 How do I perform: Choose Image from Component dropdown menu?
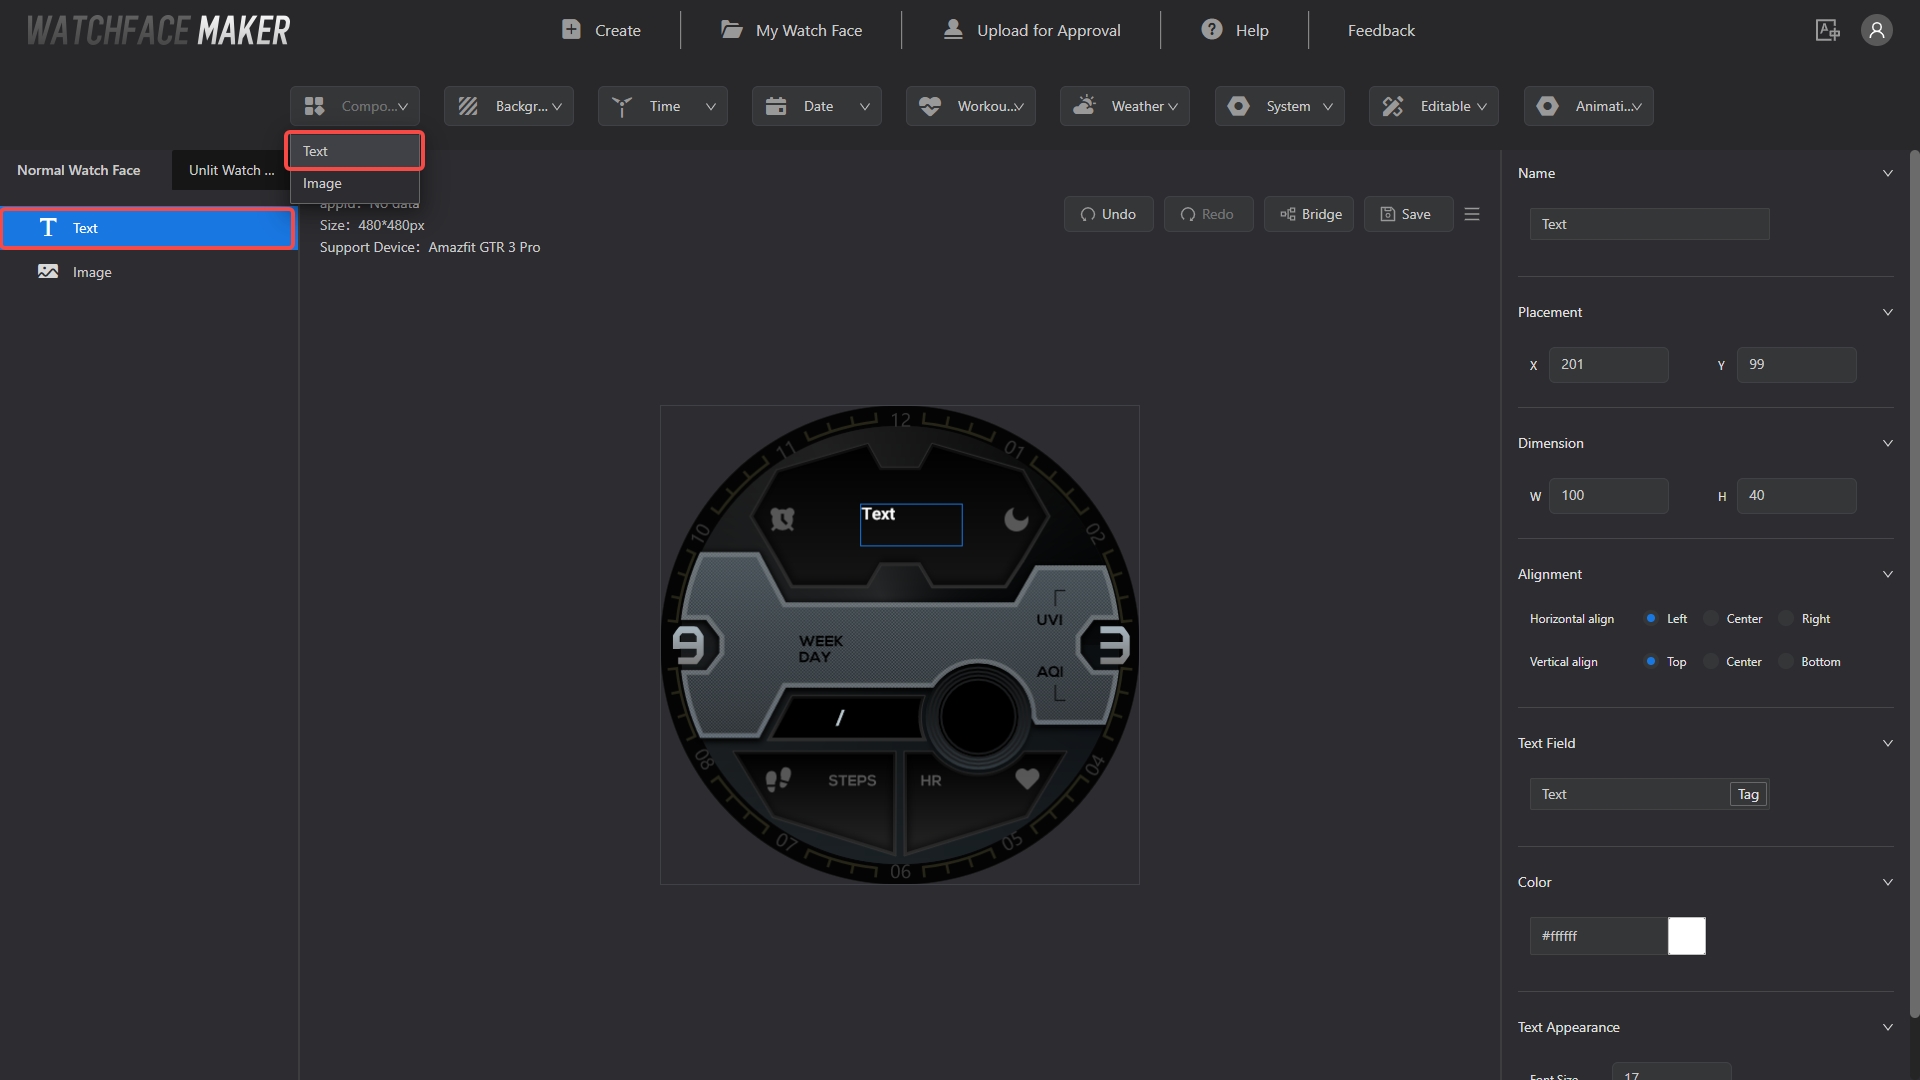click(355, 183)
